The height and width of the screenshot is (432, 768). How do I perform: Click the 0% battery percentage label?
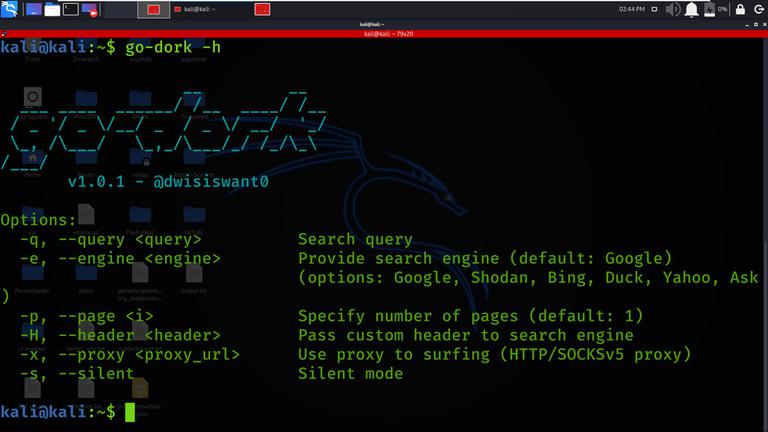722,9
